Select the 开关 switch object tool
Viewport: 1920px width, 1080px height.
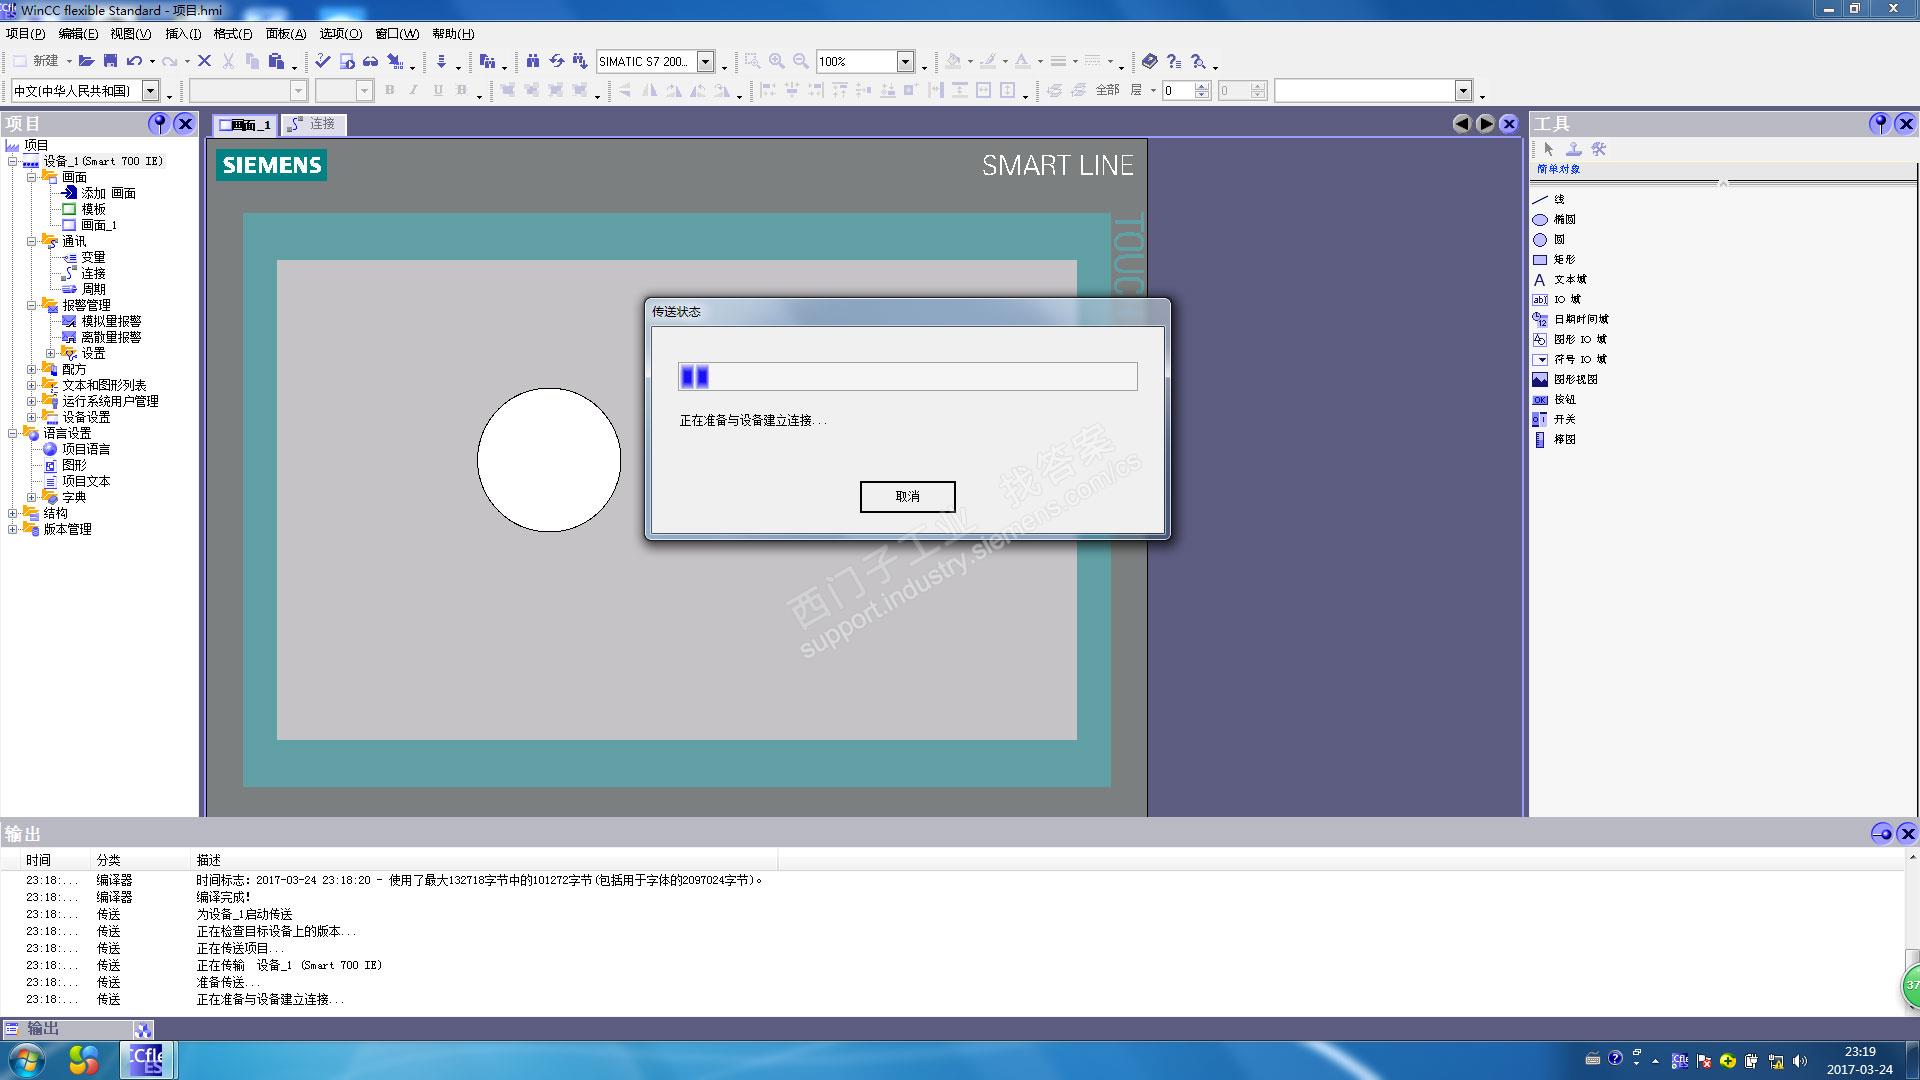(1564, 419)
